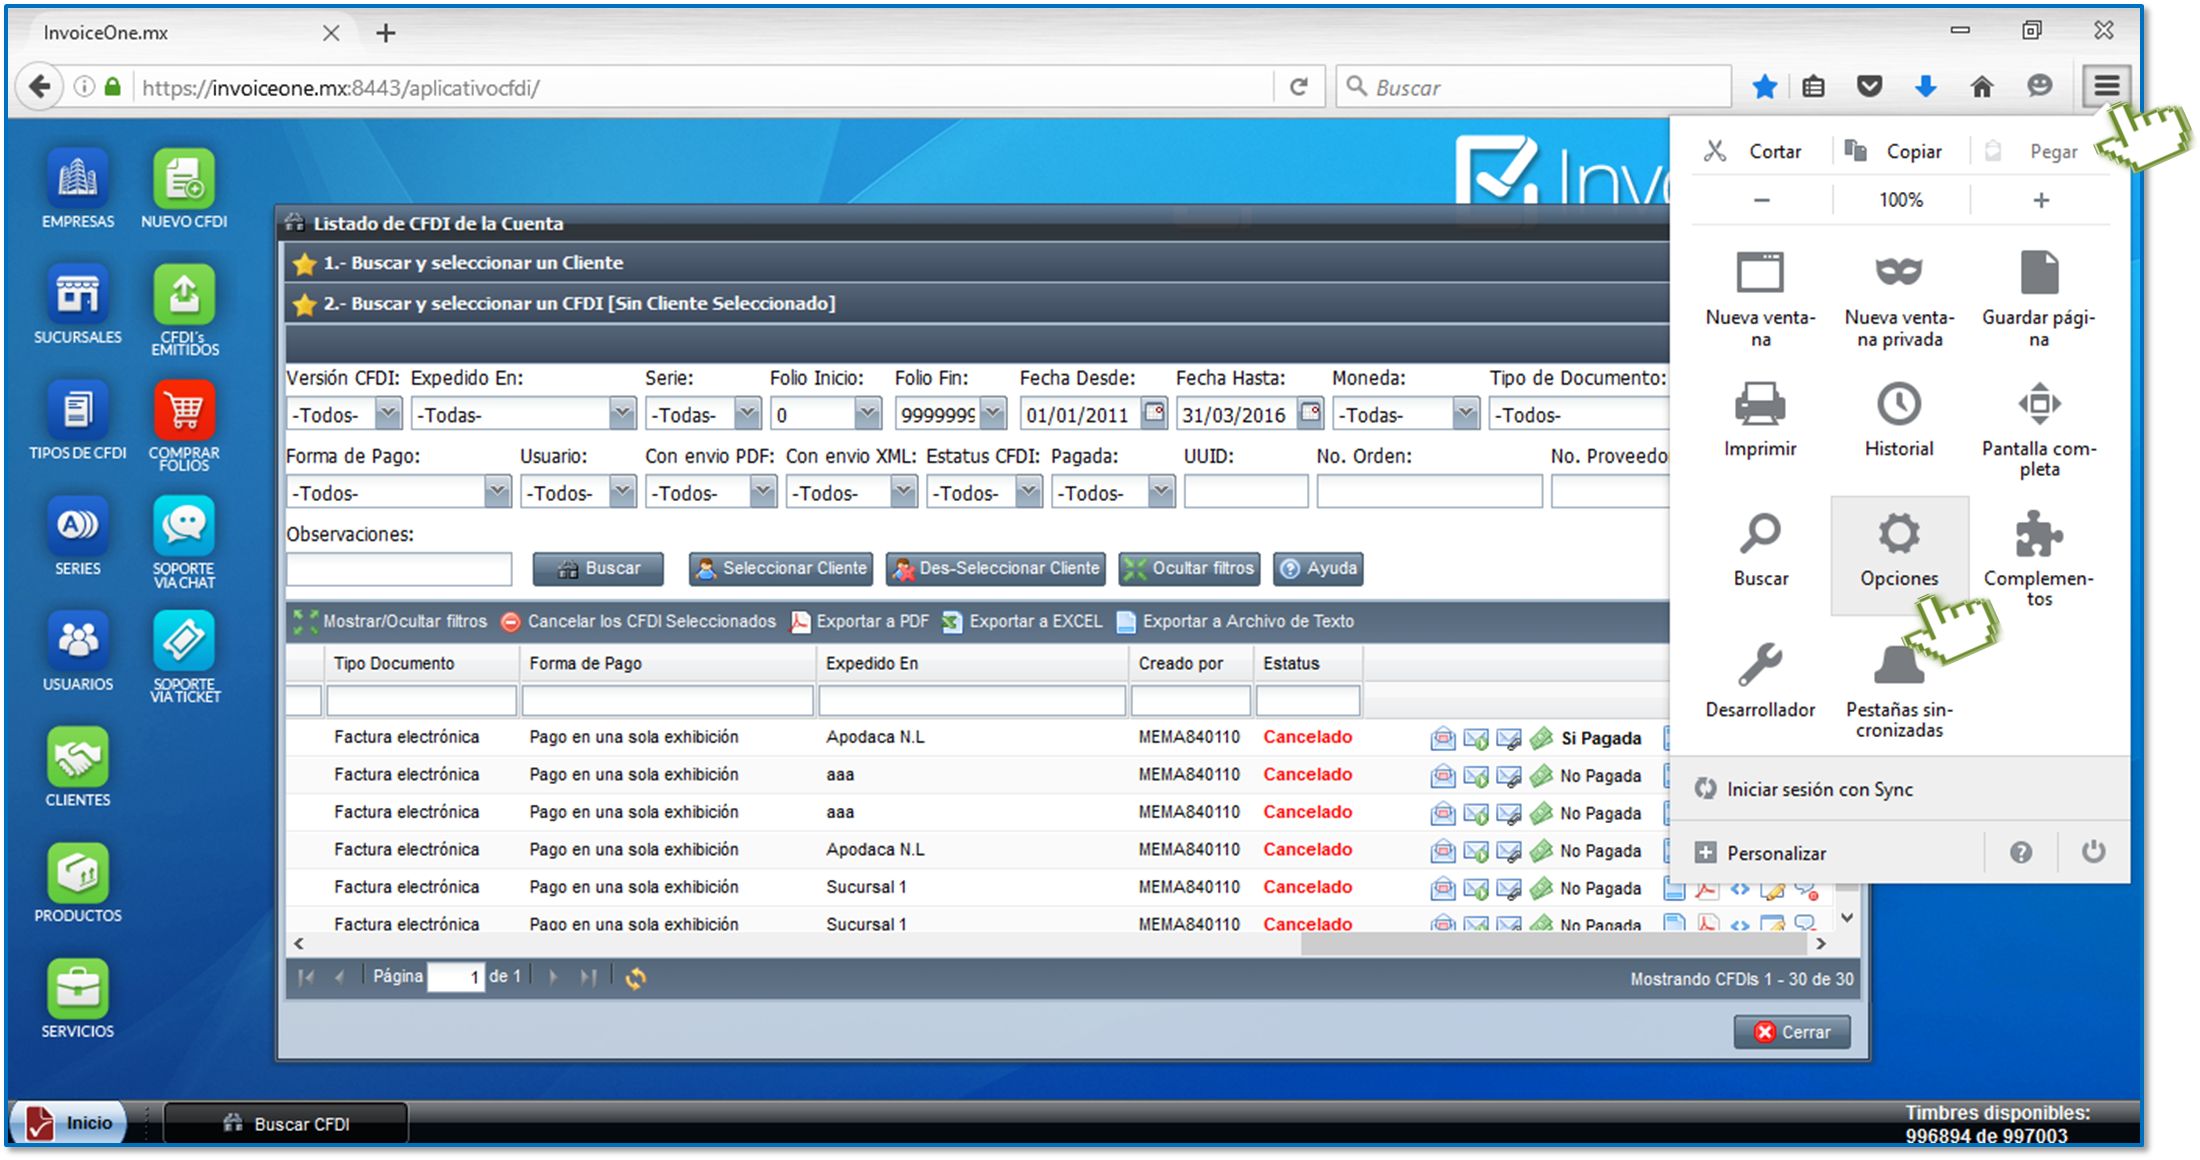Click Ocultar filtros button
Image resolution: width=2200 pixels, height=1160 pixels.
coord(1189,568)
